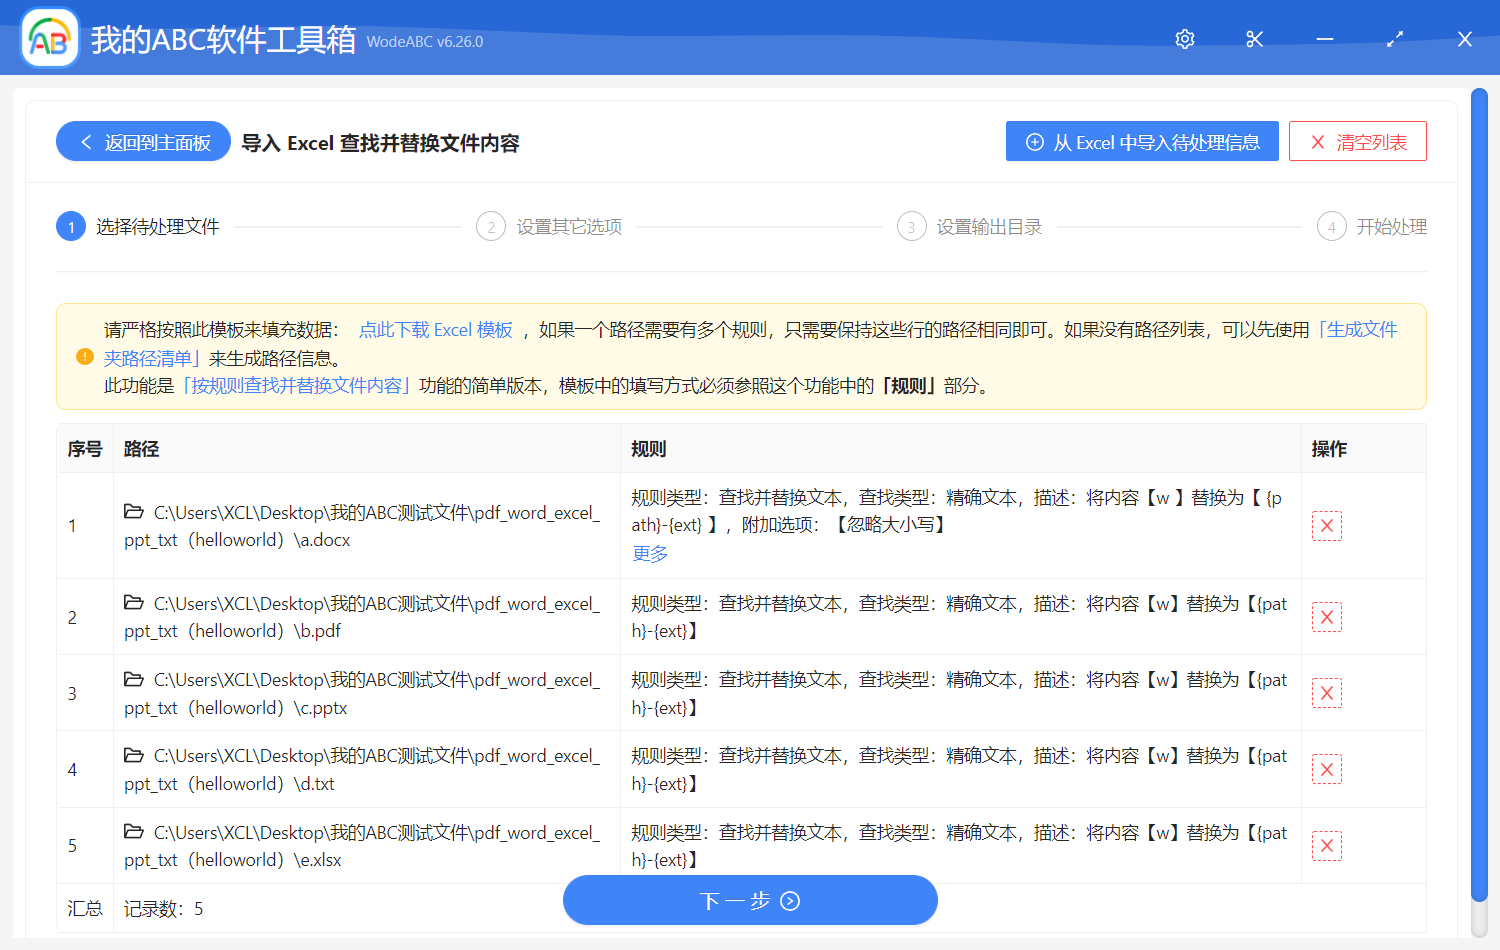Click the folder icon beside the d.txt path

[135, 755]
